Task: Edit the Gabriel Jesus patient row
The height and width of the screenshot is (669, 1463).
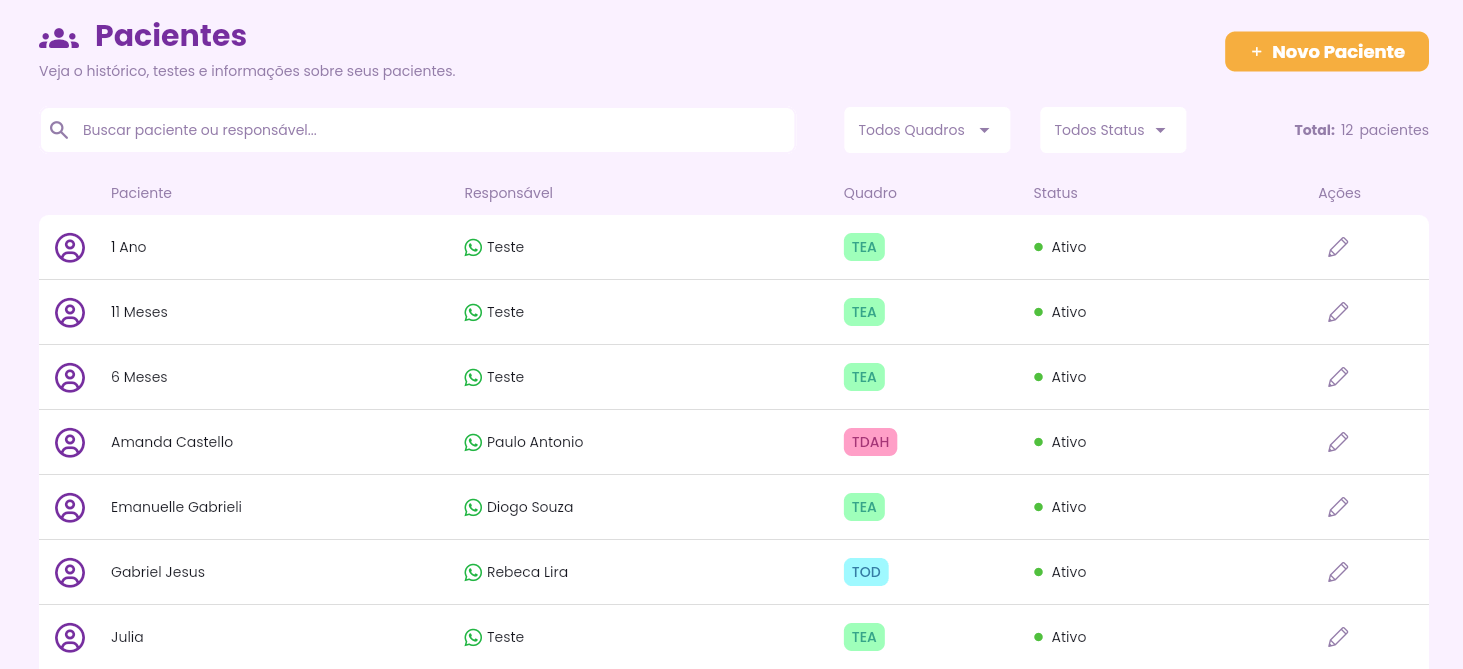Action: (x=1338, y=572)
